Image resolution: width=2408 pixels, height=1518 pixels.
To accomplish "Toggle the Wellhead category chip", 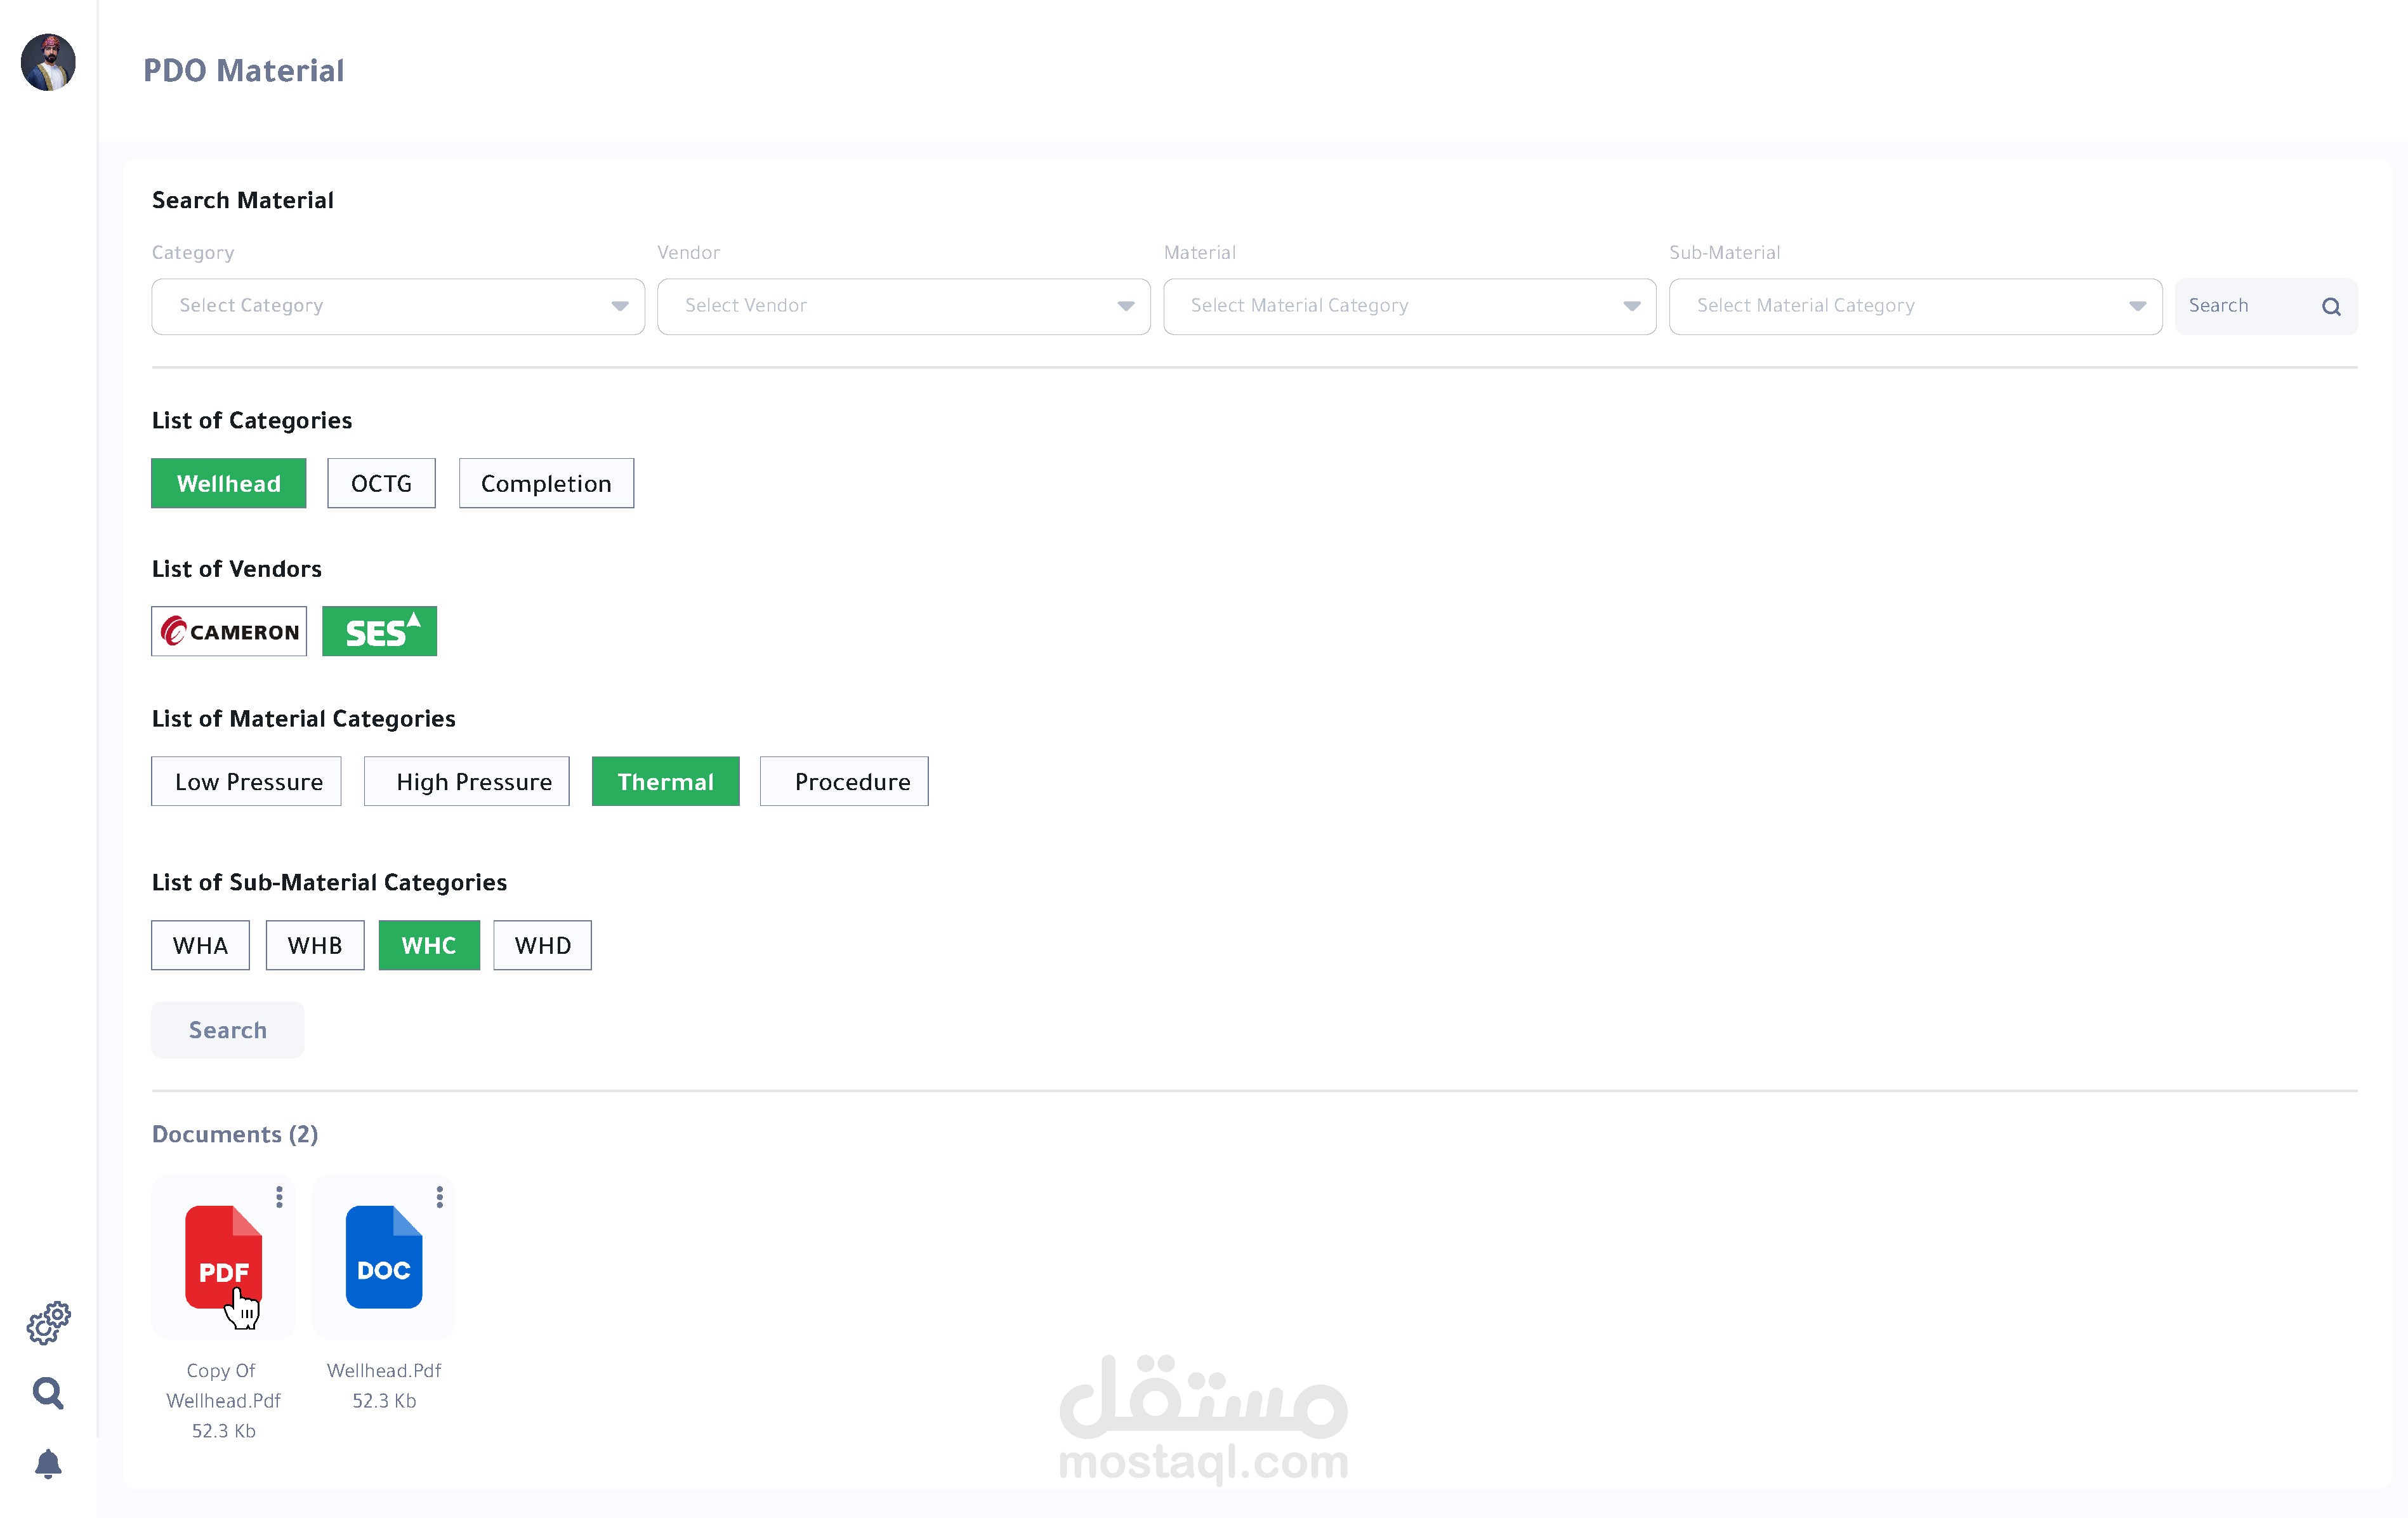I will pos(228,483).
